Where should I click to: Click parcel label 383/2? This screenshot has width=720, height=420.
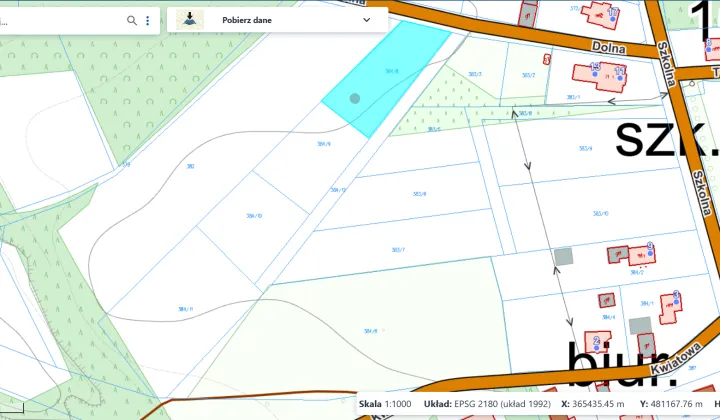[529, 75]
